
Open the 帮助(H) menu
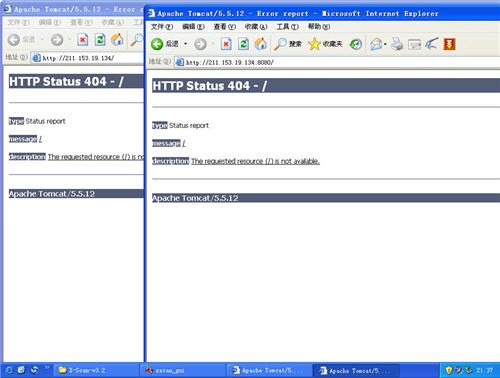tap(319, 27)
